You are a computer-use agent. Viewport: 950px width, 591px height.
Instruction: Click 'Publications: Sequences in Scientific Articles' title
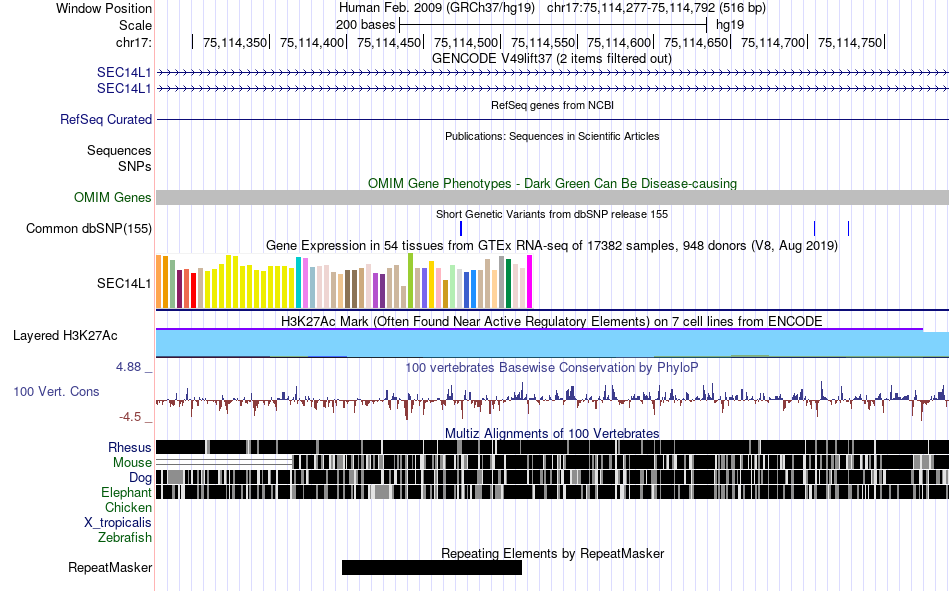point(552,136)
